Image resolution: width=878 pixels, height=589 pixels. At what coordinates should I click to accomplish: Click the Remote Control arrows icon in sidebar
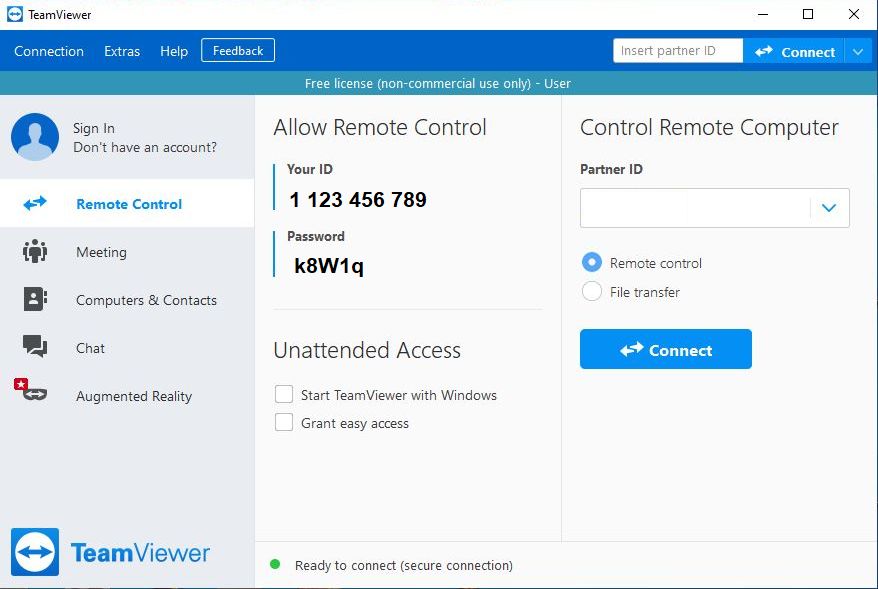tap(35, 204)
